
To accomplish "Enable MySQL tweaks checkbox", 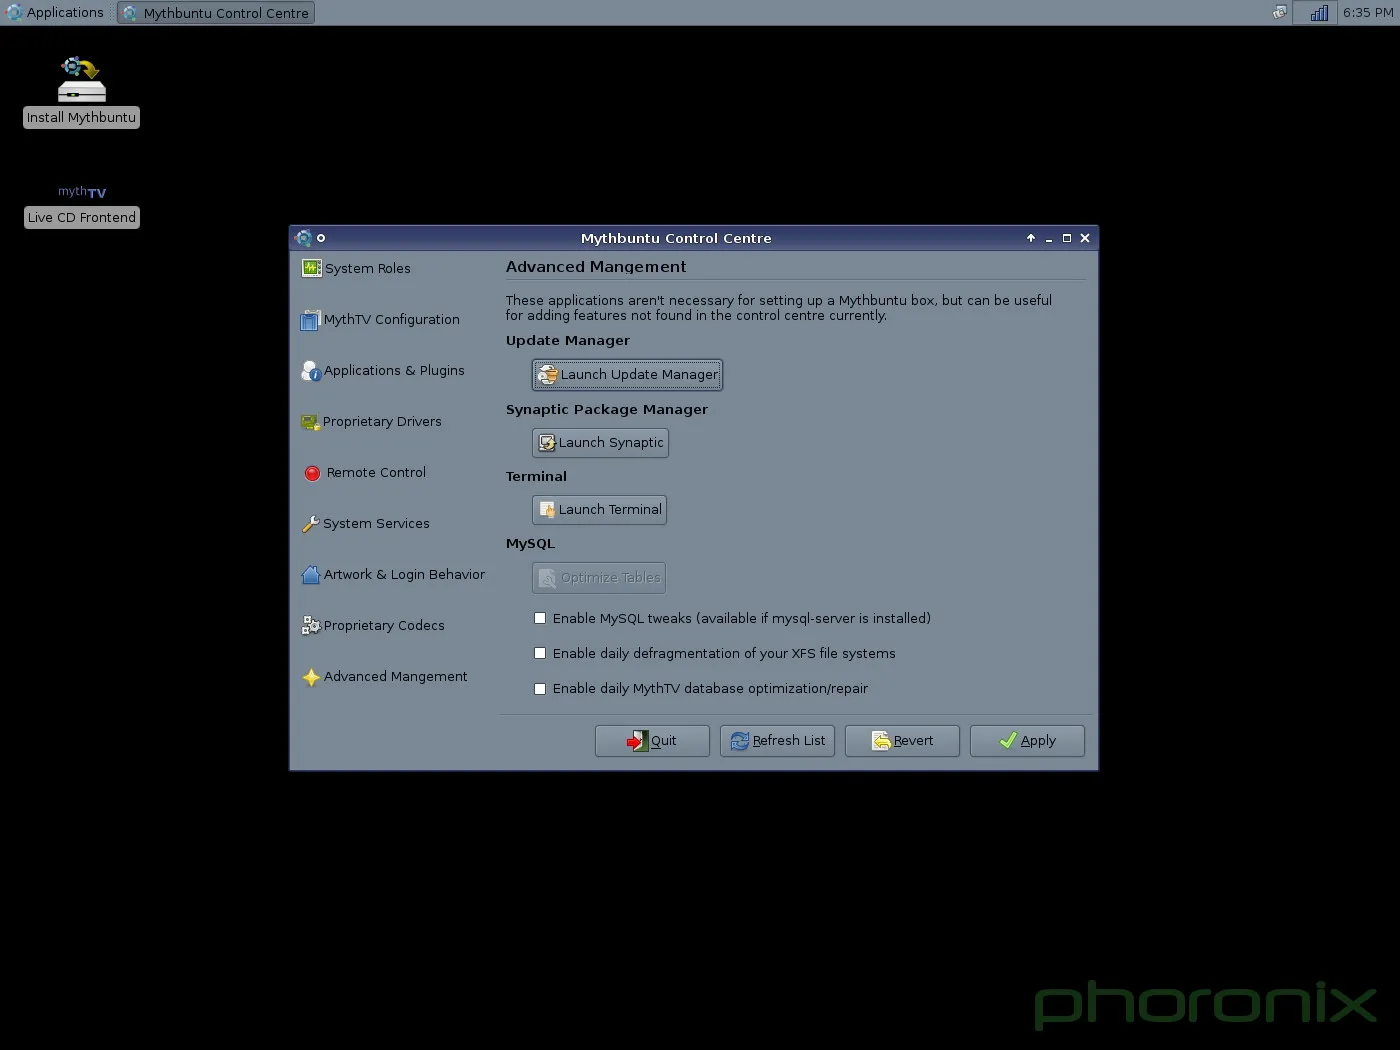I will [x=540, y=619].
